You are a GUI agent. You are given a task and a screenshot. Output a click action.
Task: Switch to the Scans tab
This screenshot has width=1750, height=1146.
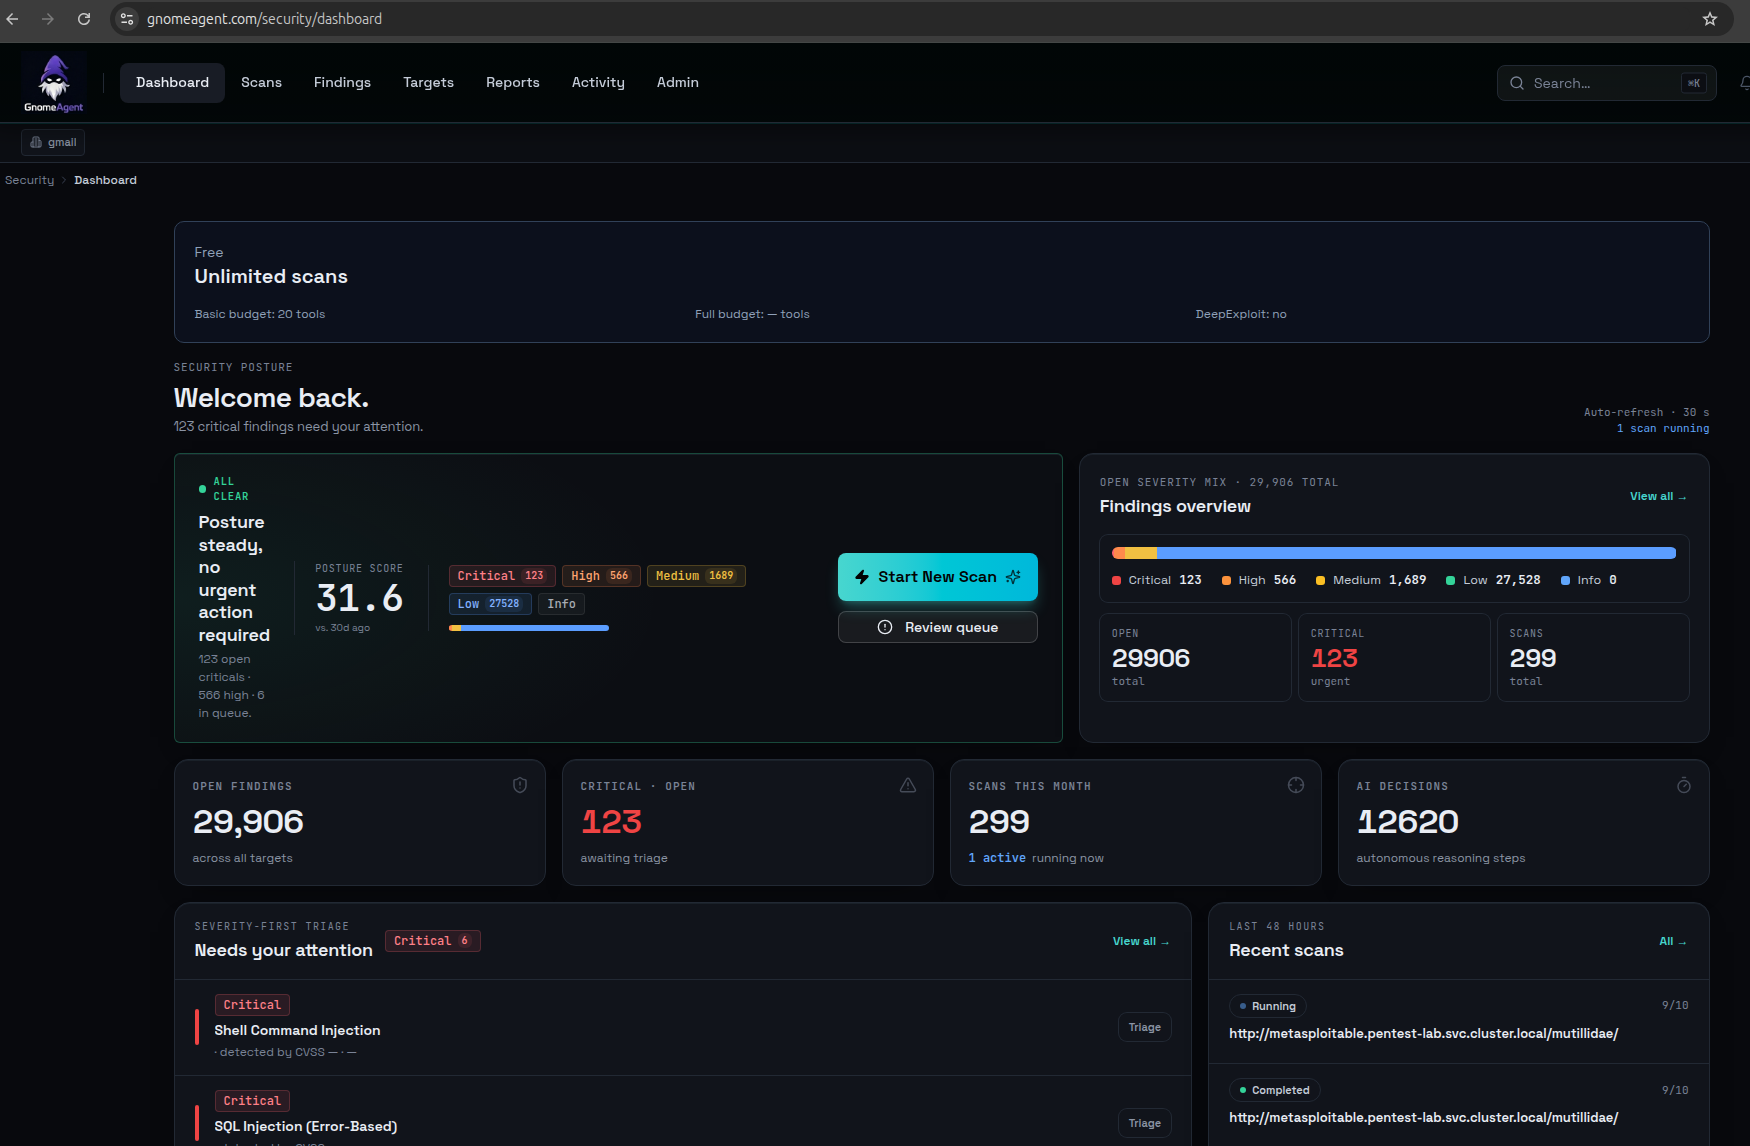pos(261,83)
